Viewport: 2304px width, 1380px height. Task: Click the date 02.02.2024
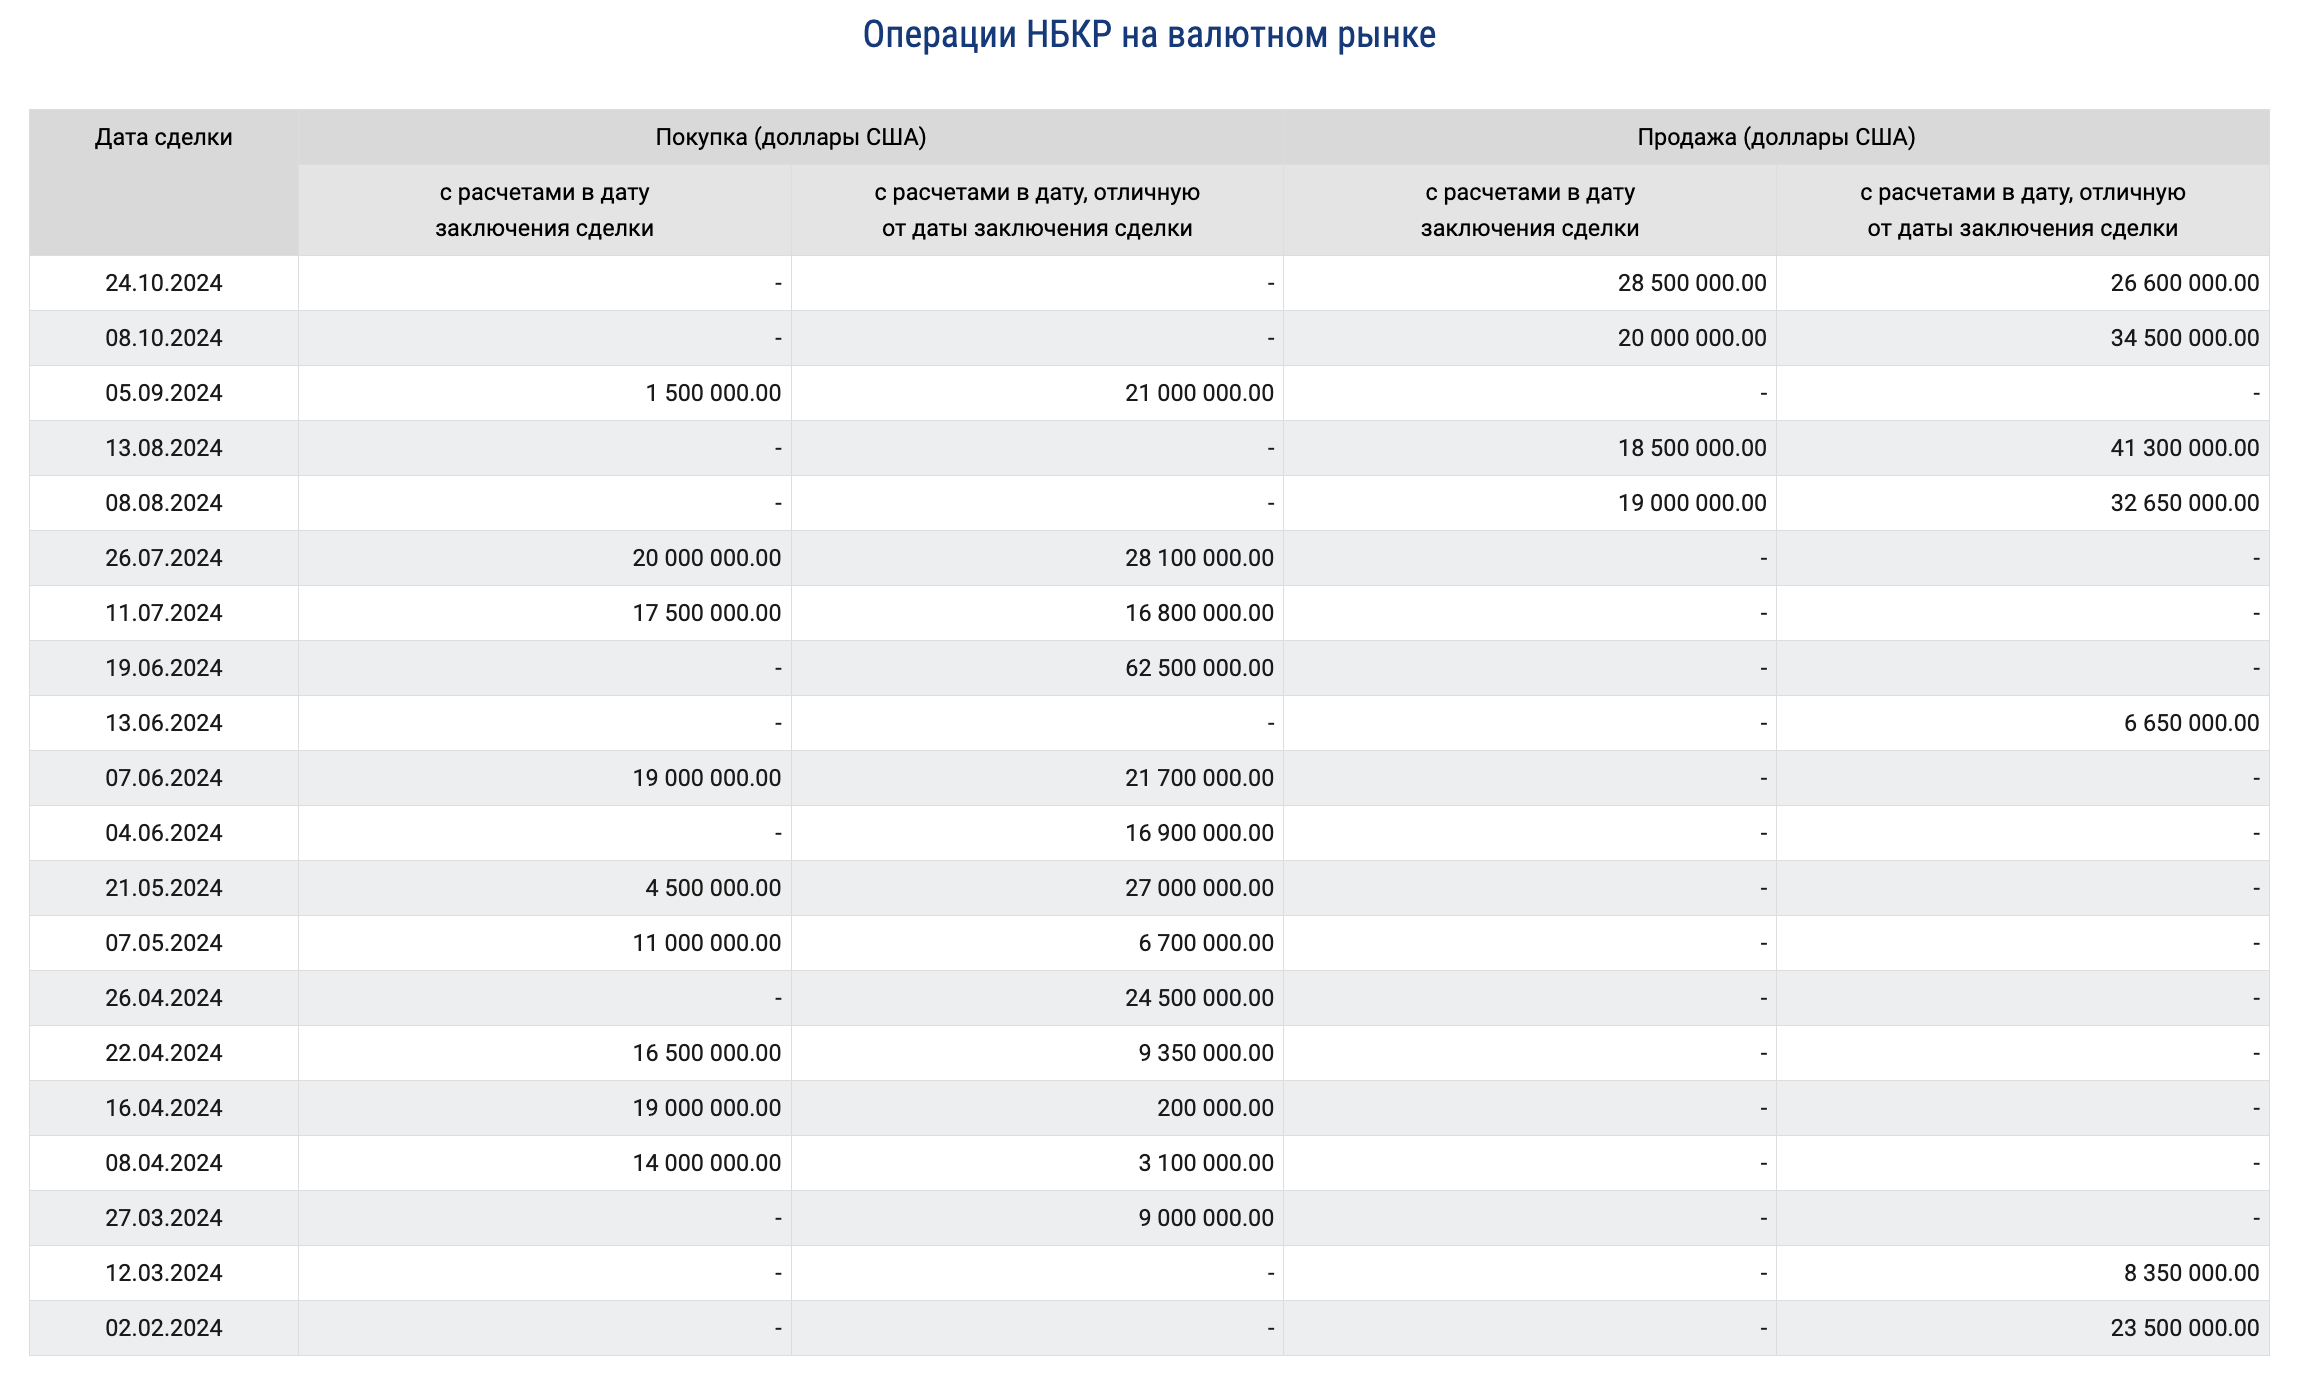163,1328
